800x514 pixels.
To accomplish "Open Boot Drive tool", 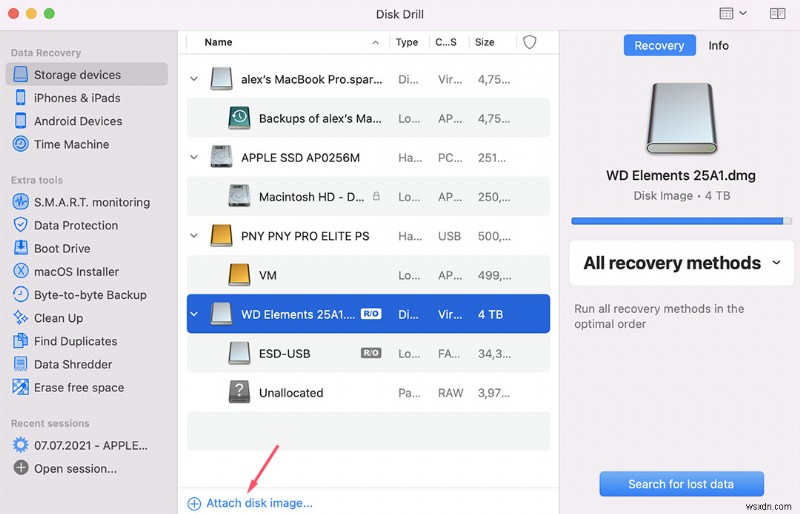I will pos(62,249).
